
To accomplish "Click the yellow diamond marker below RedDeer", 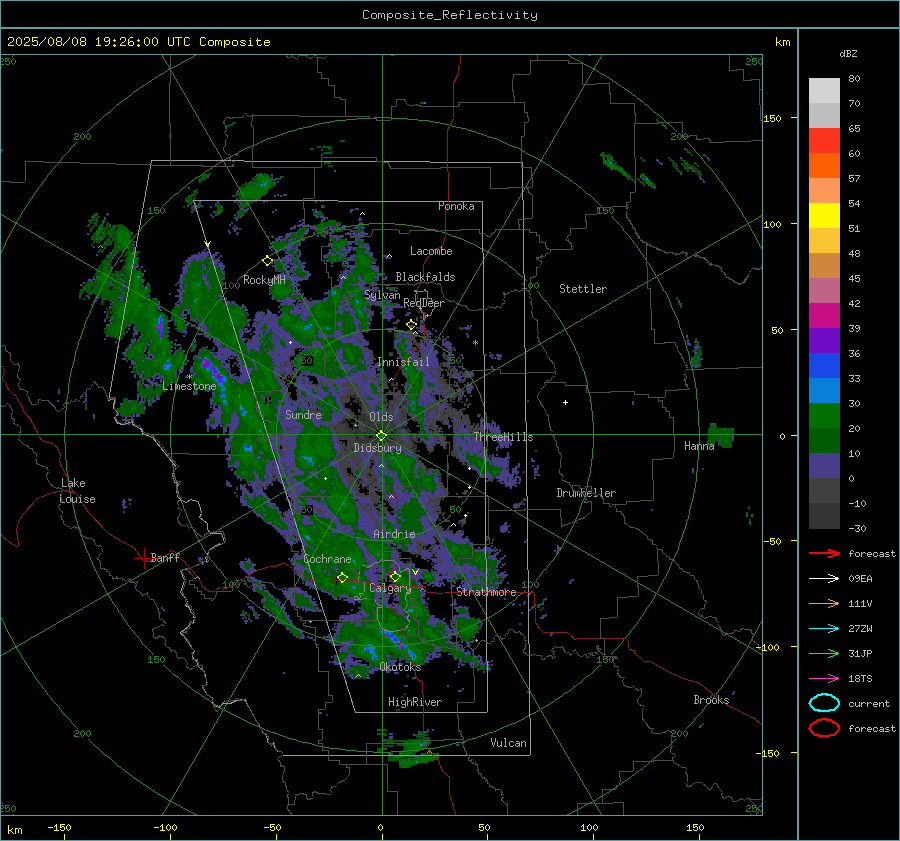I will pos(411,325).
